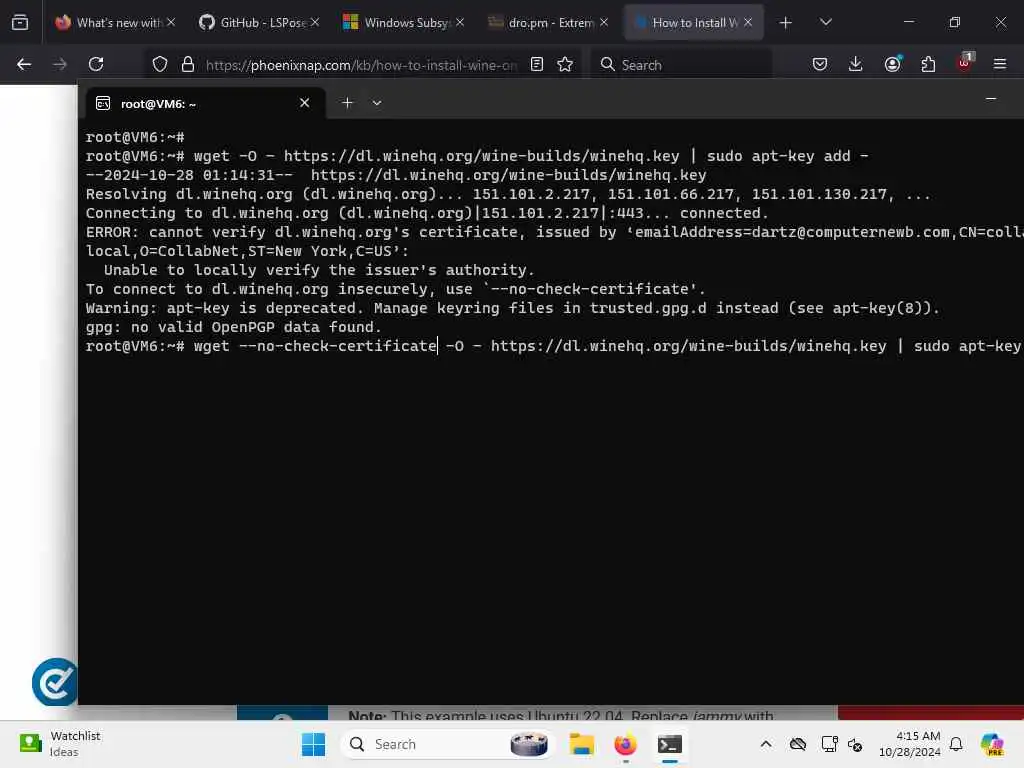The image size is (1024, 768).
Task: Open the monitor-shaped system tray icon
Action: pos(829,744)
